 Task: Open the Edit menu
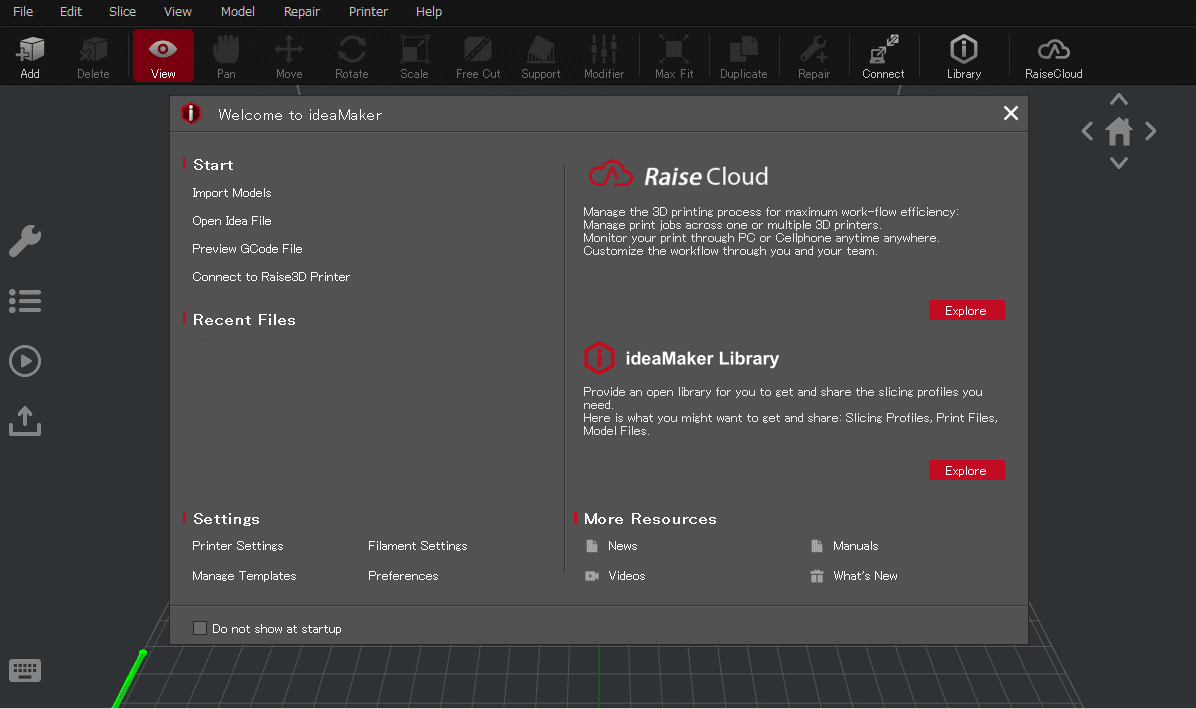point(71,11)
